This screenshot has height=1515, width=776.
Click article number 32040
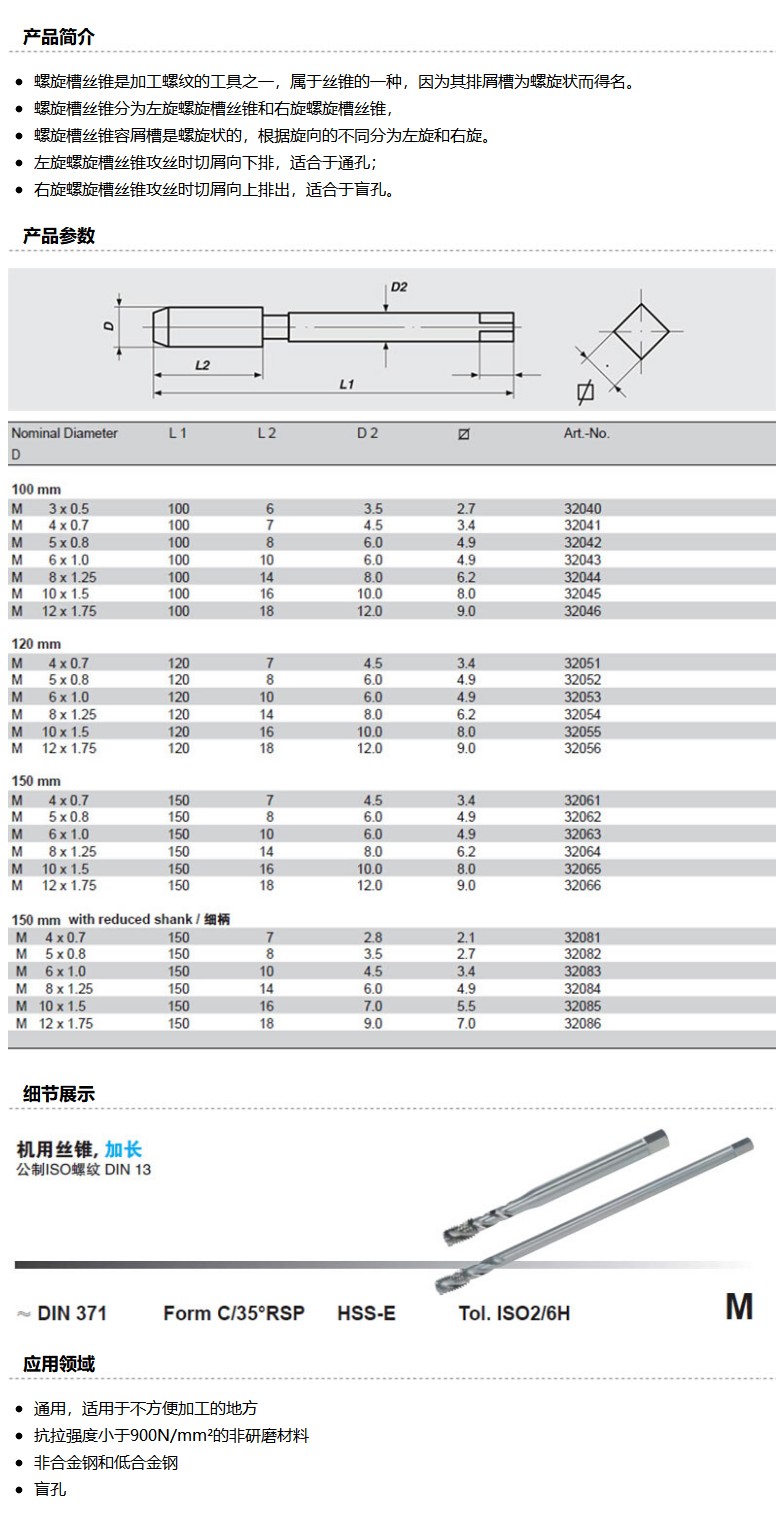point(583,508)
